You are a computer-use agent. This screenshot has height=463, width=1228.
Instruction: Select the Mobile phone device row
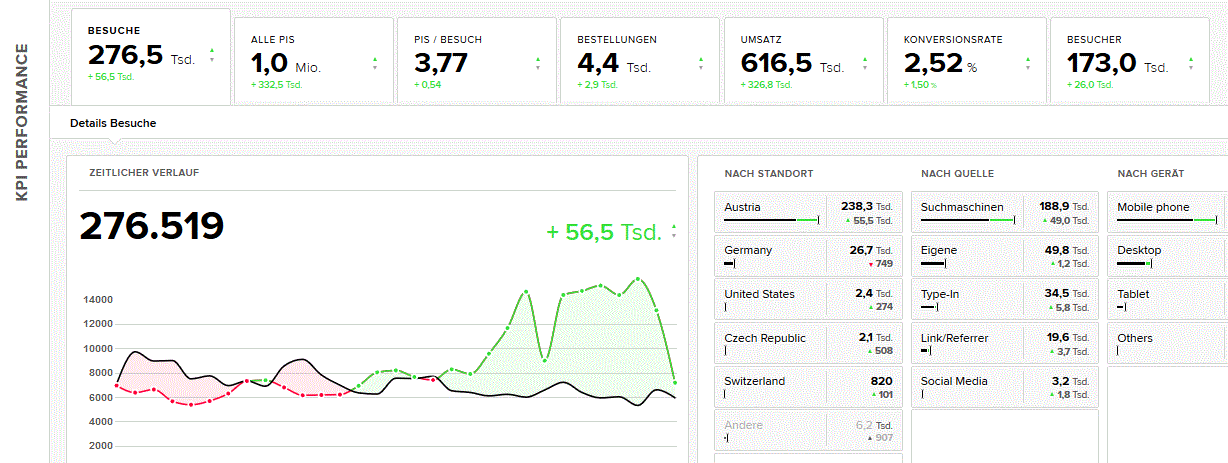click(x=1168, y=213)
